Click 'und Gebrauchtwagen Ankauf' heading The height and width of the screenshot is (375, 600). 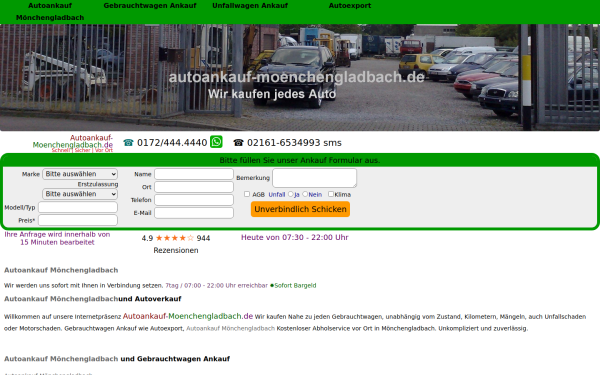(175, 359)
